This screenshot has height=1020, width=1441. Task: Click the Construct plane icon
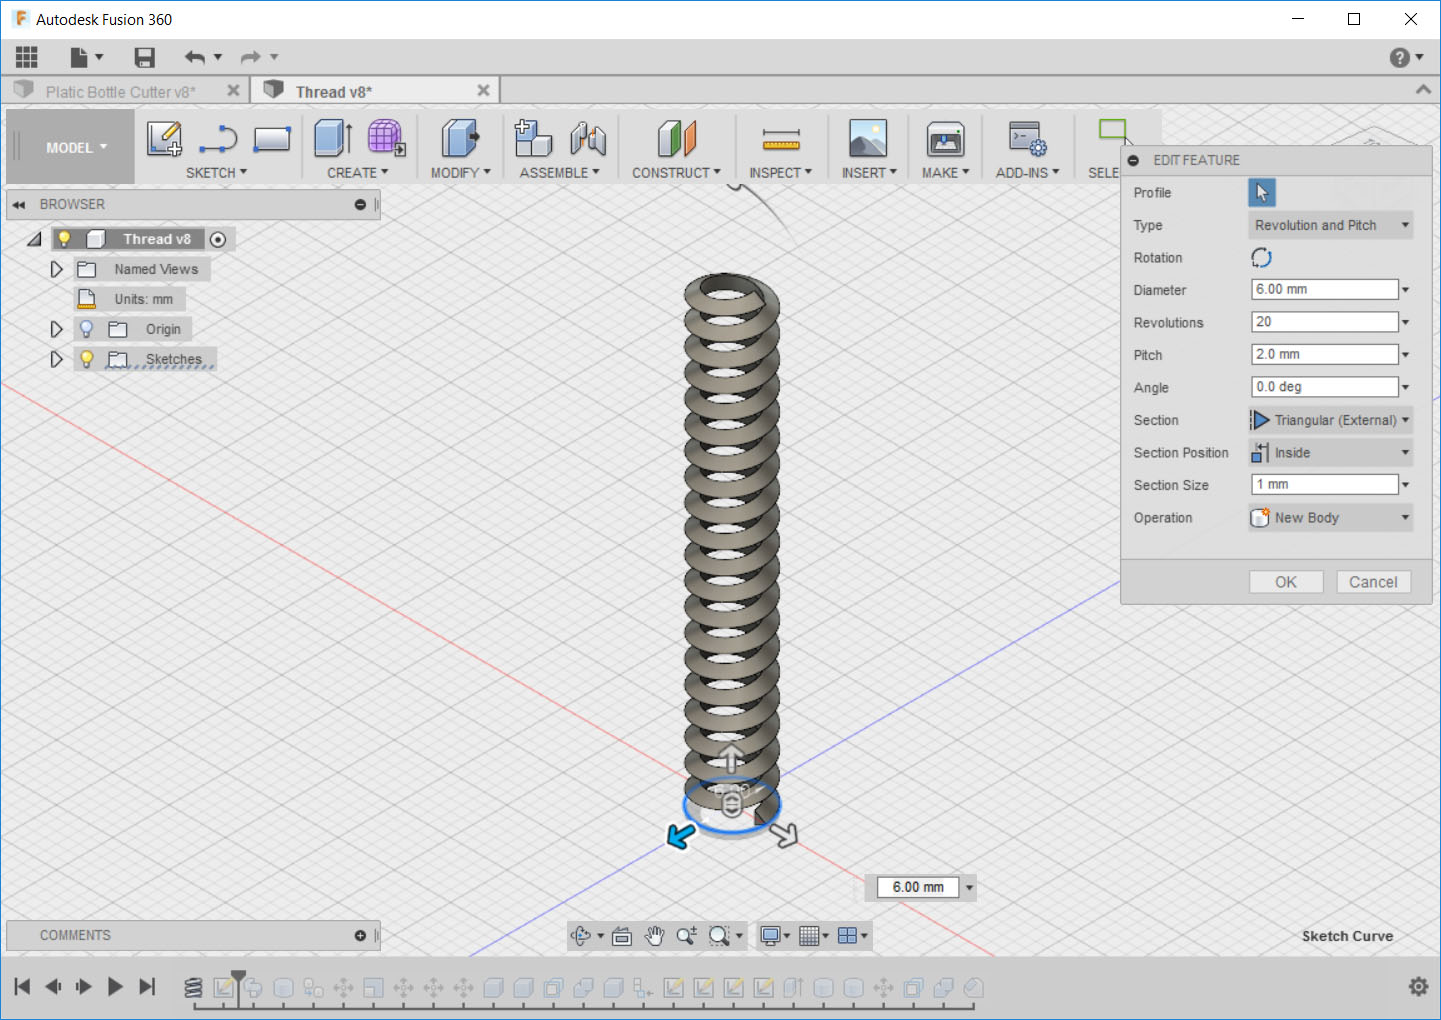[x=677, y=138]
